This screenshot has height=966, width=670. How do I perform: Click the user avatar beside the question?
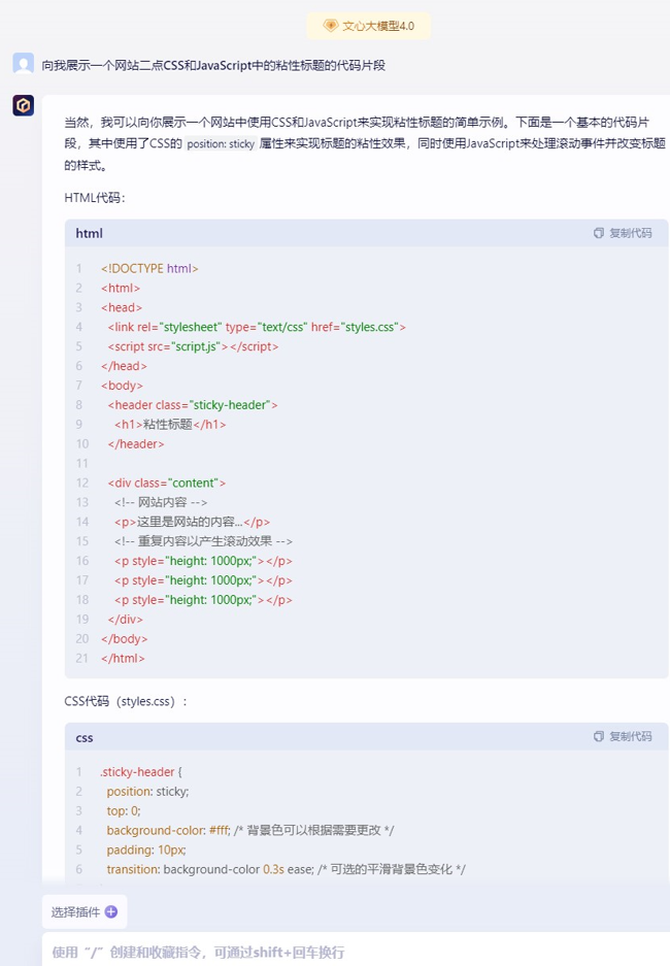(23, 64)
